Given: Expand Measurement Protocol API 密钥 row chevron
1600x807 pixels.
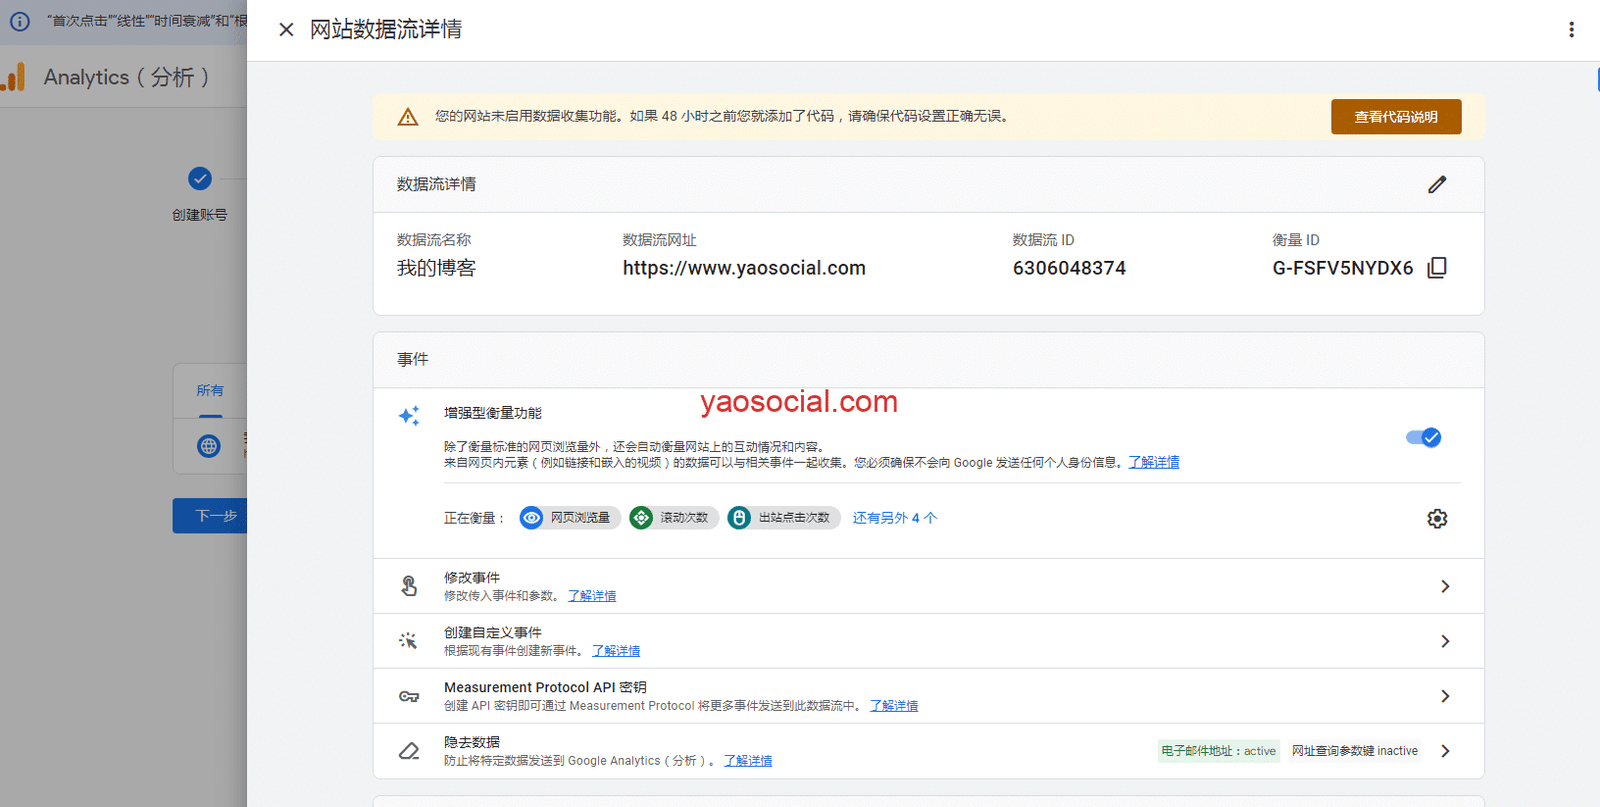Looking at the screenshot, I should coord(1445,697).
